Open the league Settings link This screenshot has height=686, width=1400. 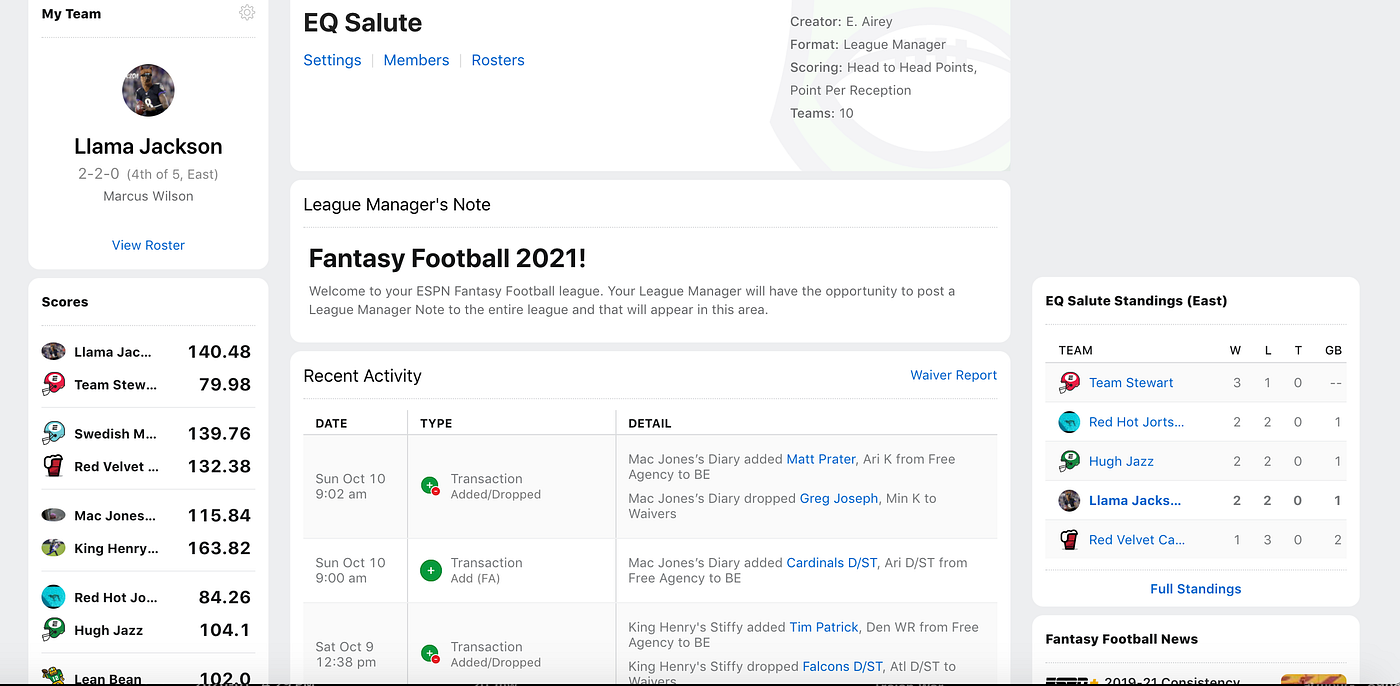pyautogui.click(x=332, y=60)
